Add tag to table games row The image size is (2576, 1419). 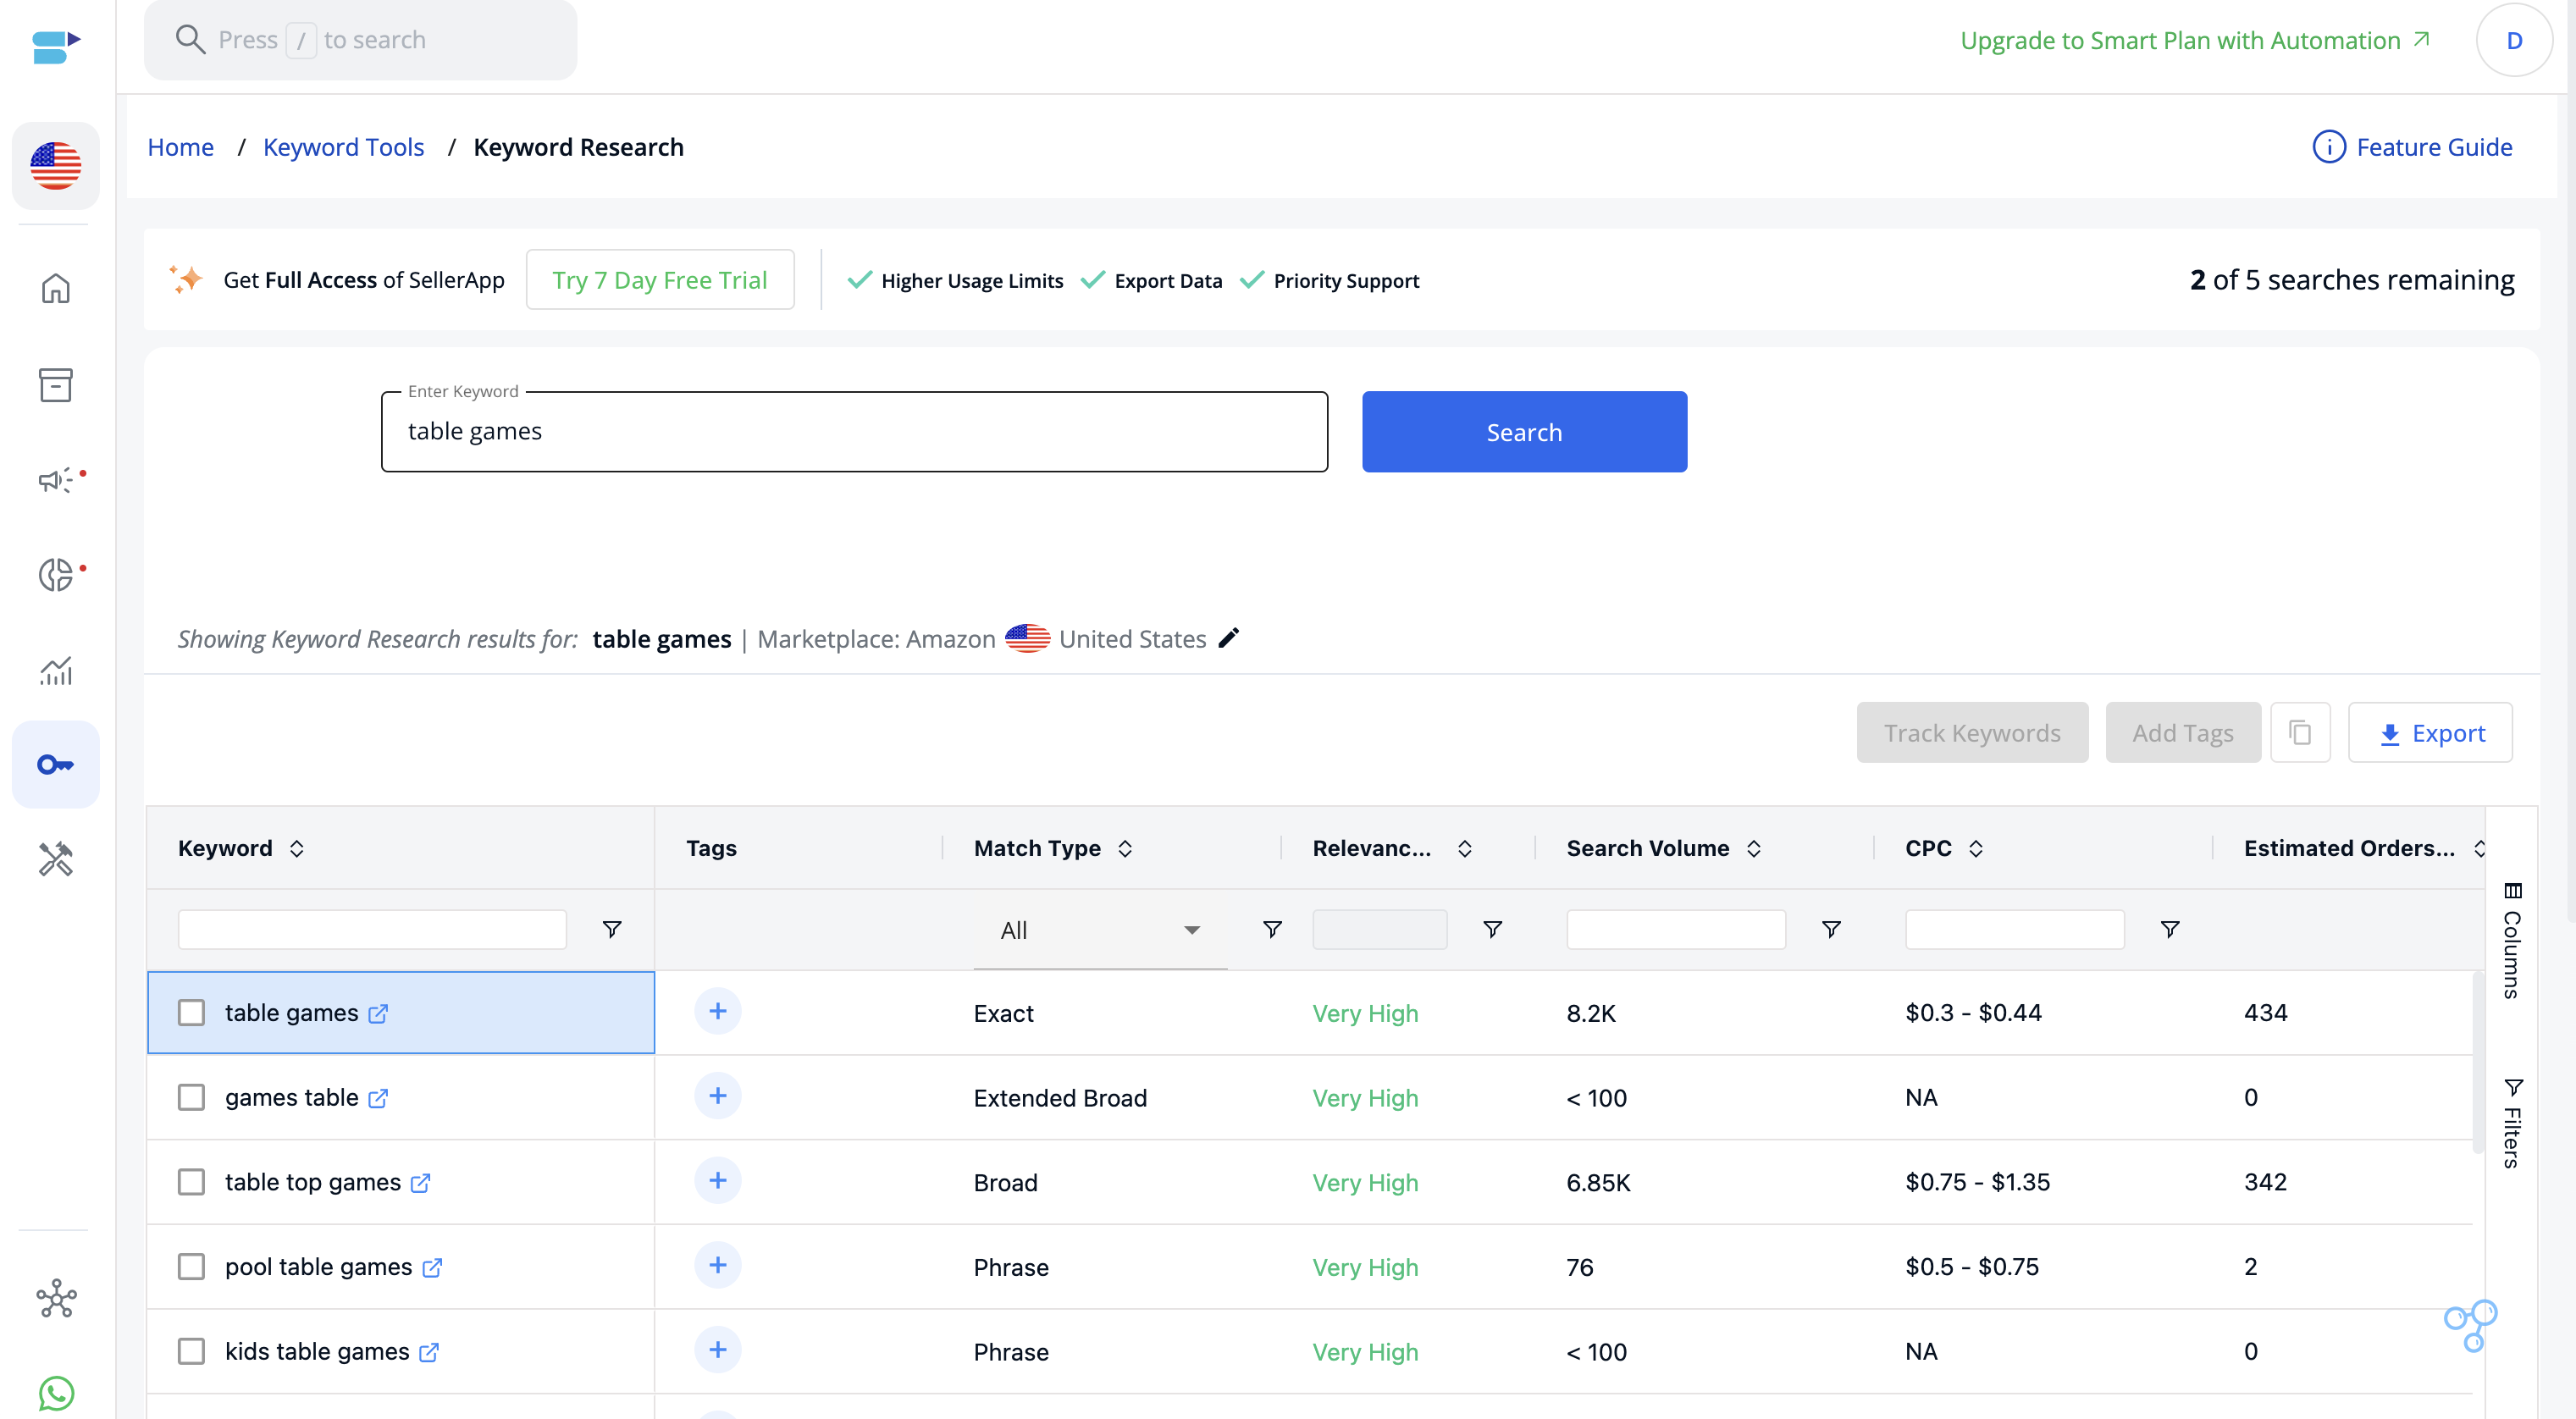717,1012
